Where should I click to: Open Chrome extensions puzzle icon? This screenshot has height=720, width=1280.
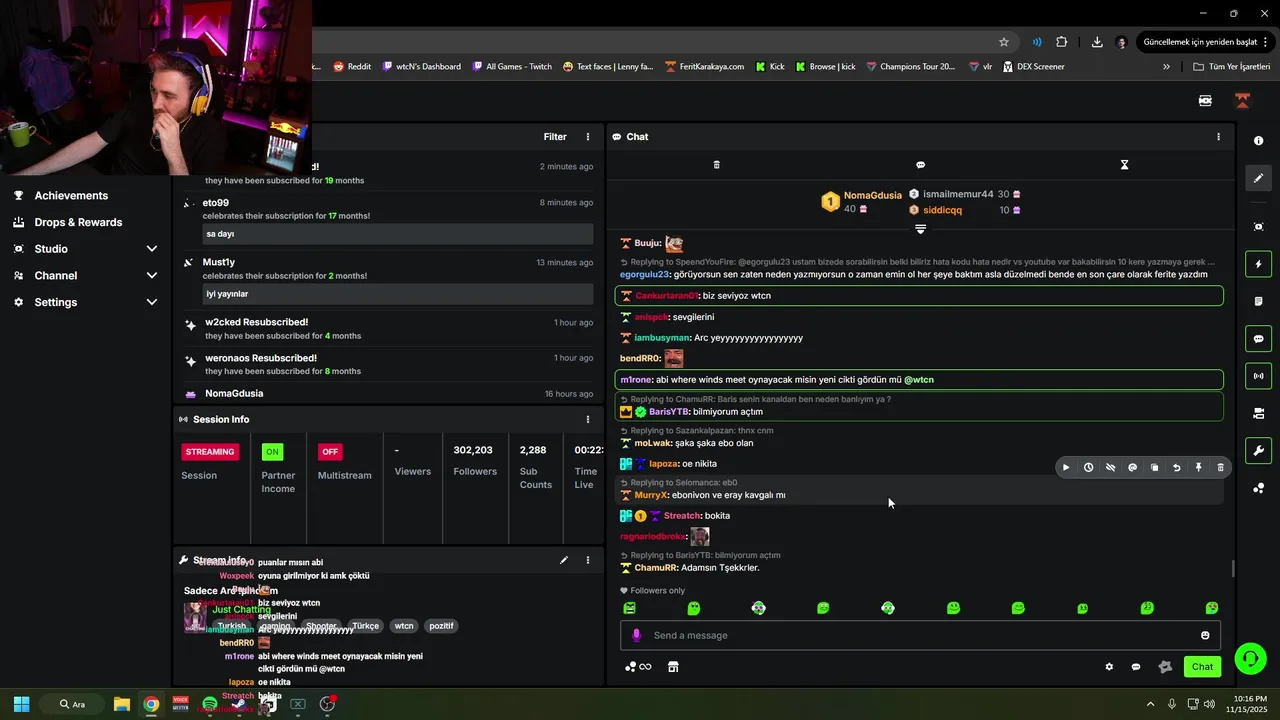[1062, 42]
